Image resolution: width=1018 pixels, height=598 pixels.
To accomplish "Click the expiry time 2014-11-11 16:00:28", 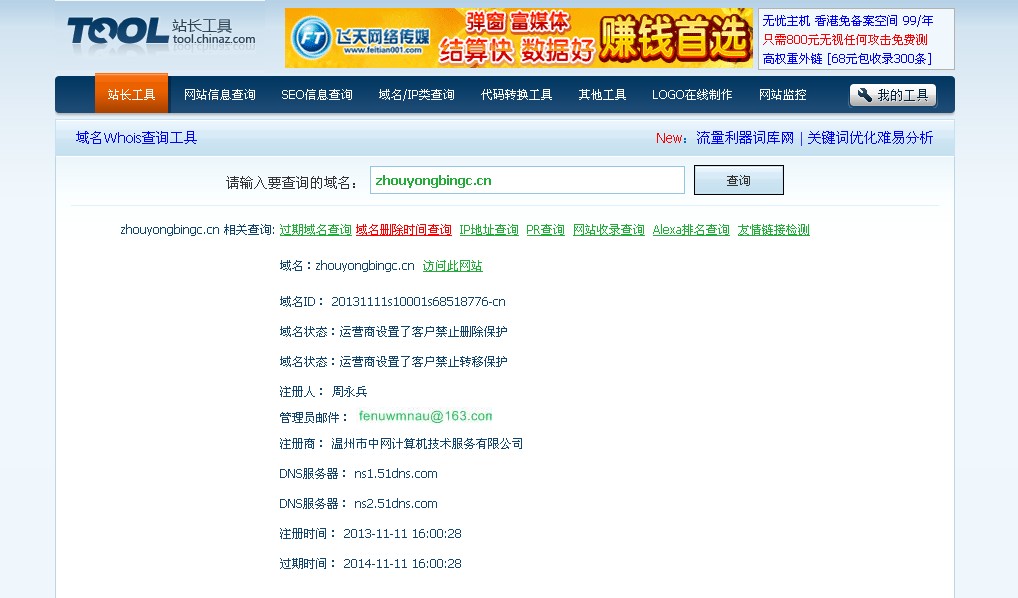I will point(402,564).
